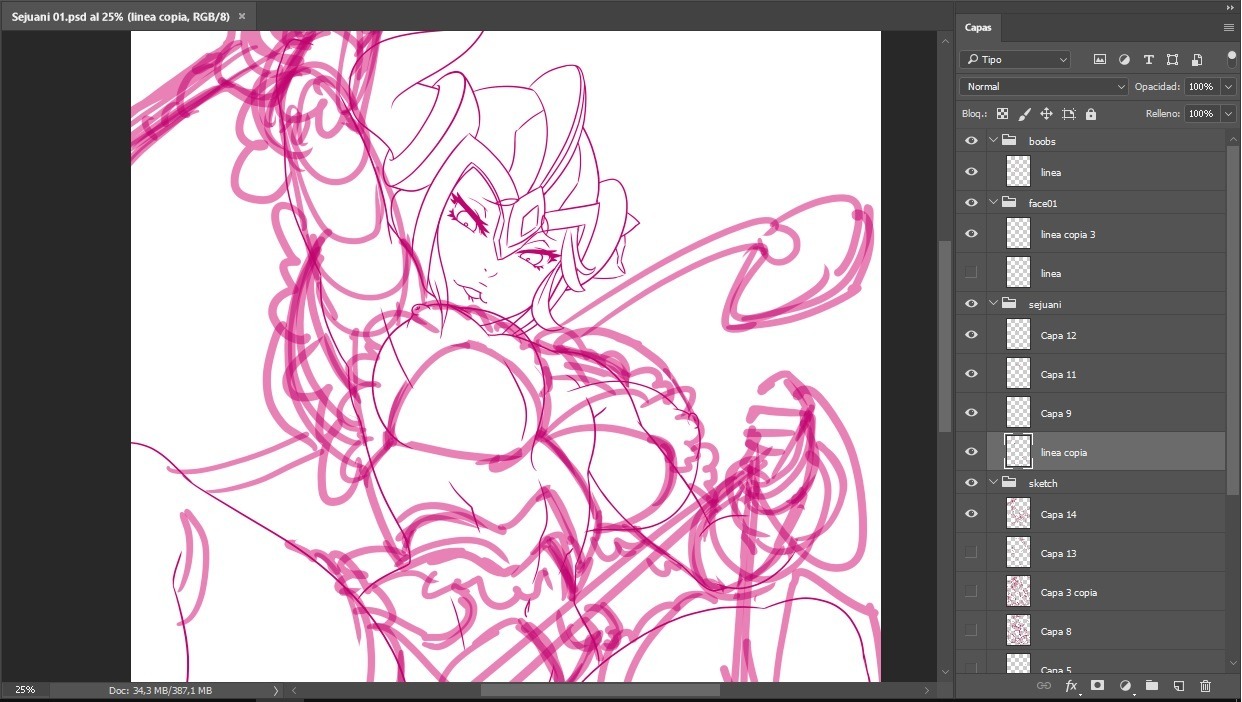Hide the sejuani group
Image resolution: width=1242 pixels, height=702 pixels.
click(971, 303)
